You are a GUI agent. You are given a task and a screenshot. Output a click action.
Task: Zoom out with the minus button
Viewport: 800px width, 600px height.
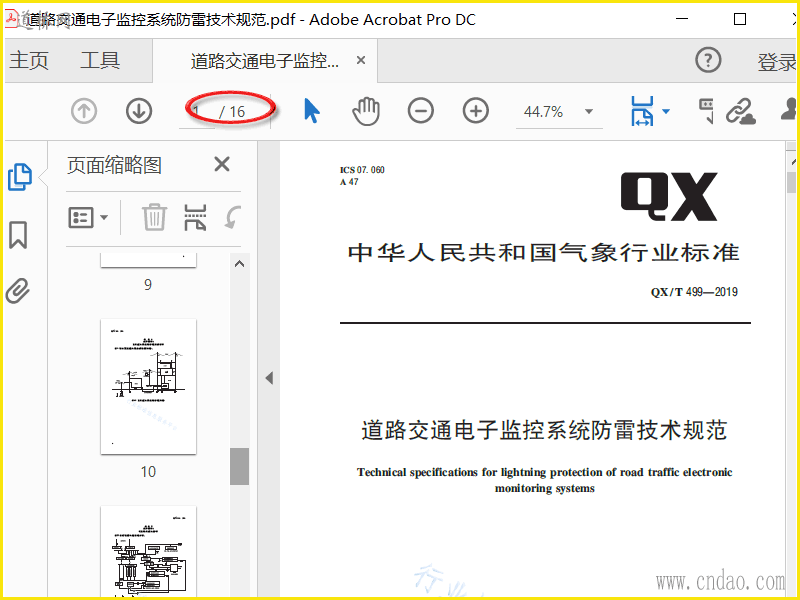(421, 111)
